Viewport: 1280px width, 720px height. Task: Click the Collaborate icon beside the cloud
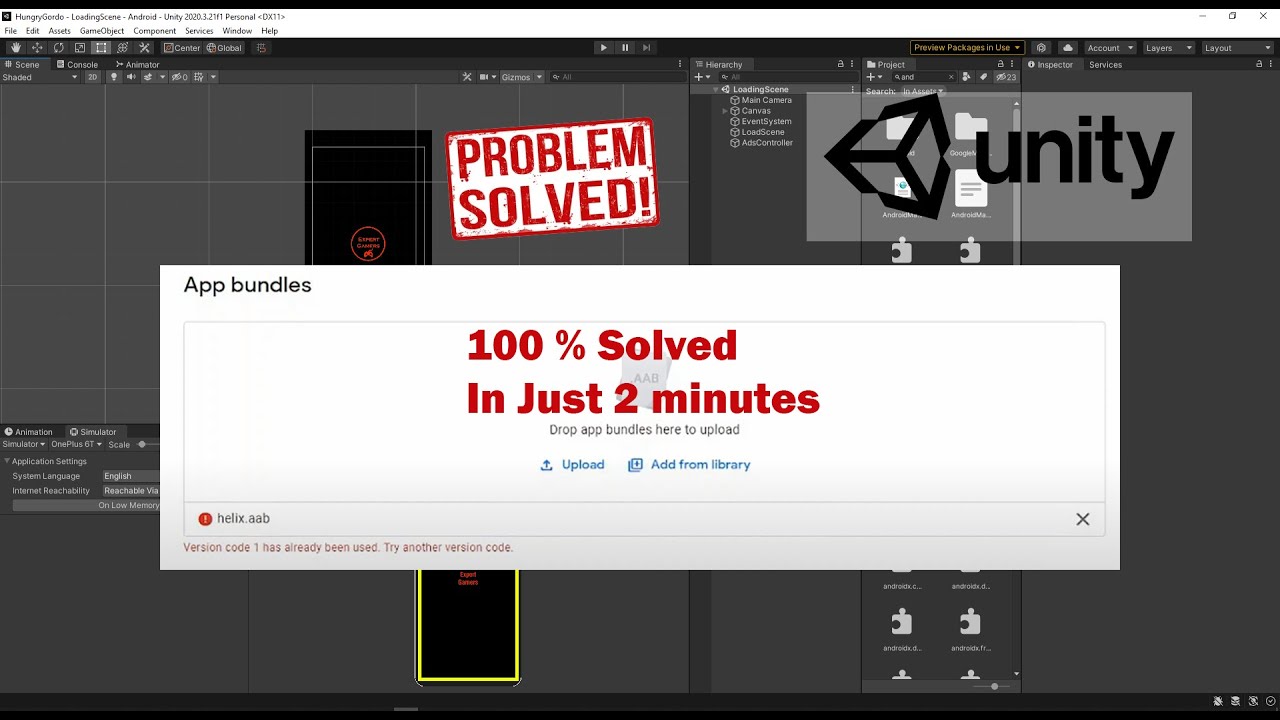pos(1042,48)
